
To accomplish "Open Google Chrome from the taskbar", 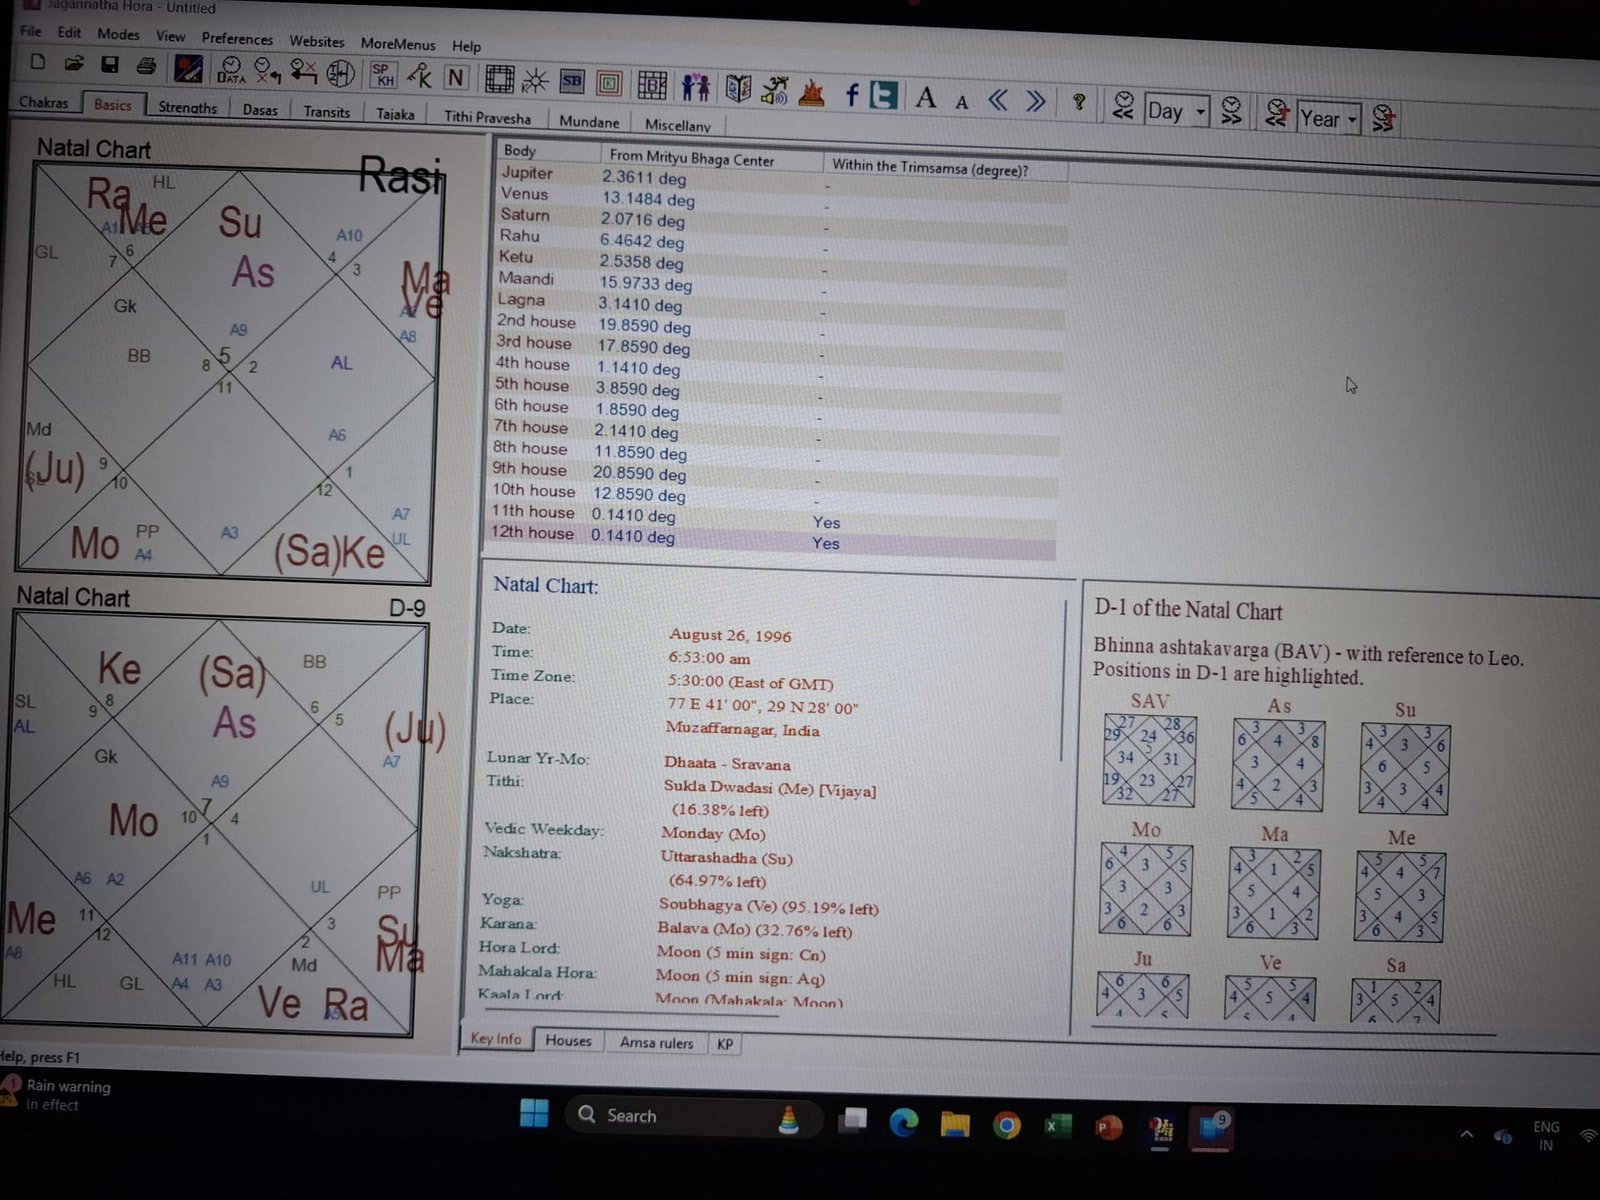I will click(x=1006, y=1126).
